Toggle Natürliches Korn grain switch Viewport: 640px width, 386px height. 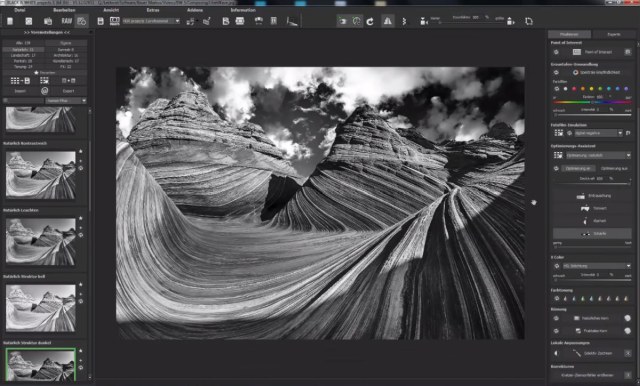(x=556, y=318)
